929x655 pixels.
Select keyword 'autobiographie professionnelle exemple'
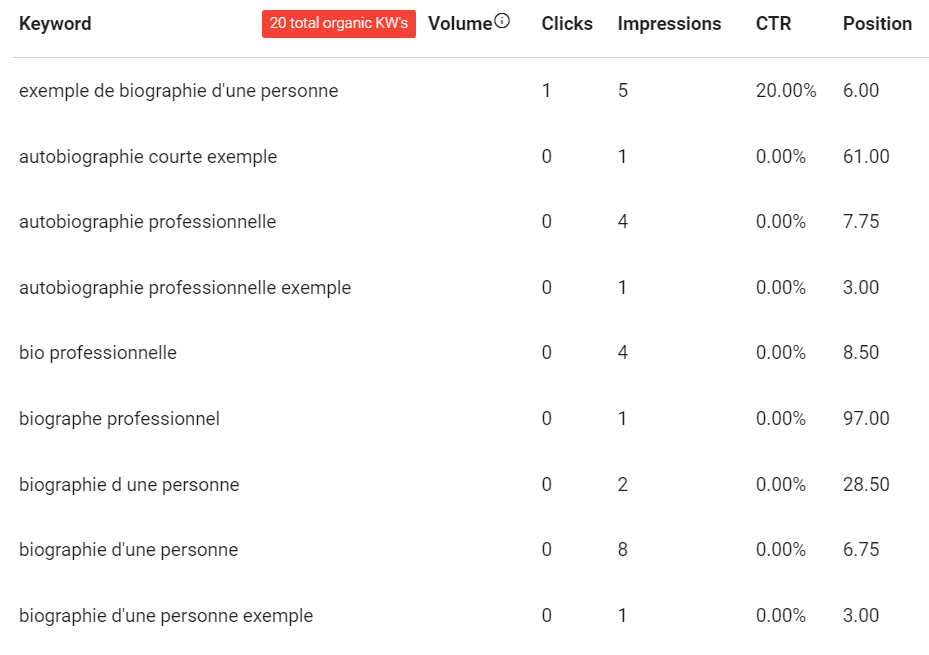tap(185, 287)
